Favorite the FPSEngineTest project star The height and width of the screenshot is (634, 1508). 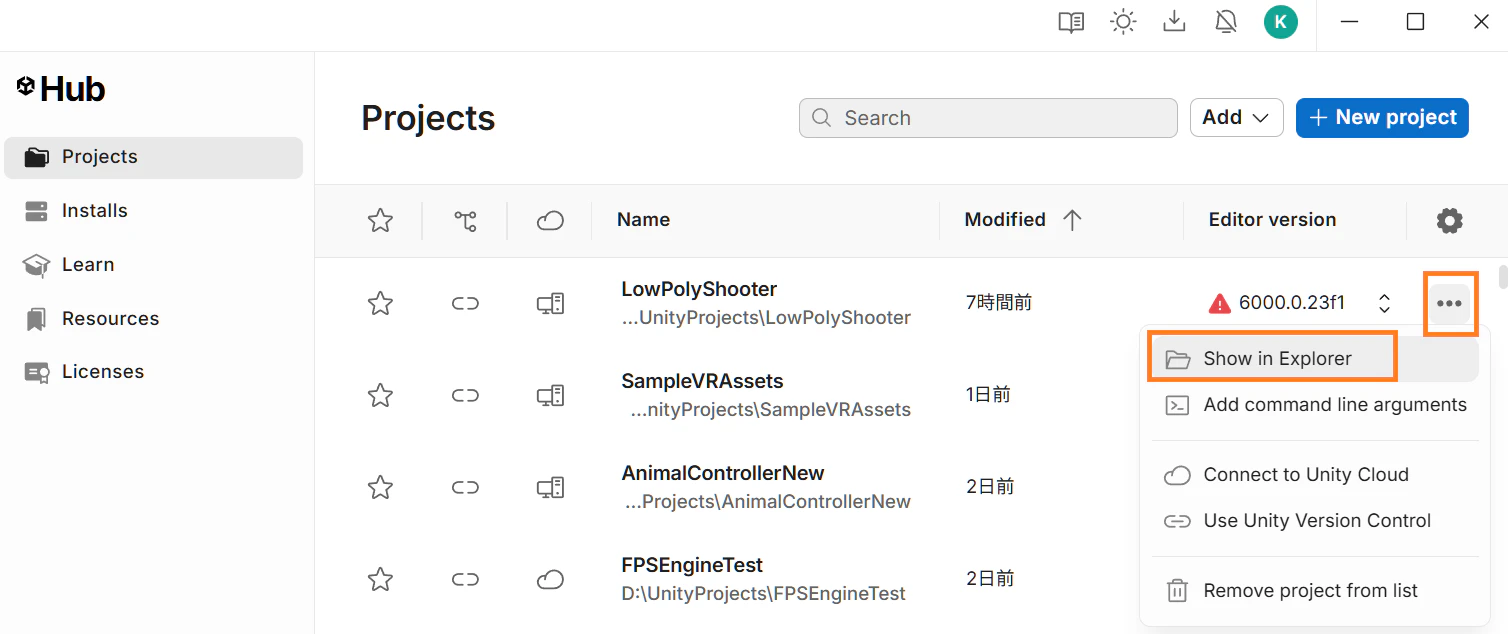[380, 579]
